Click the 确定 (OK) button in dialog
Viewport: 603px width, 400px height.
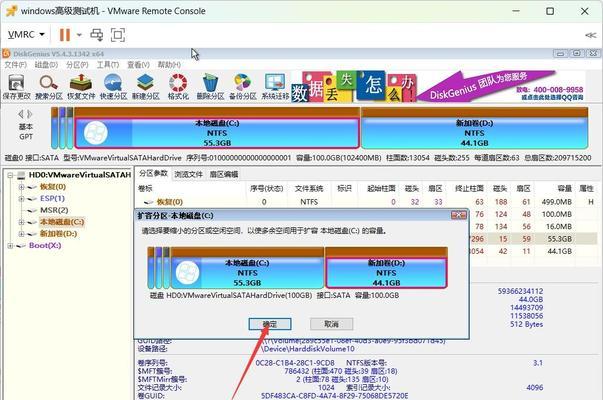tap(270, 324)
